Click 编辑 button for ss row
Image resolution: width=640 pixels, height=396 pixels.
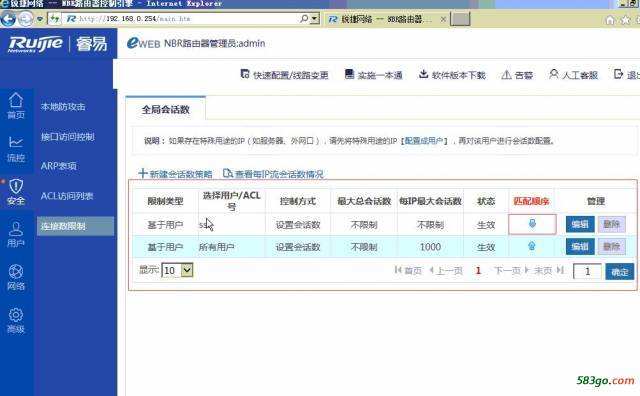click(580, 224)
